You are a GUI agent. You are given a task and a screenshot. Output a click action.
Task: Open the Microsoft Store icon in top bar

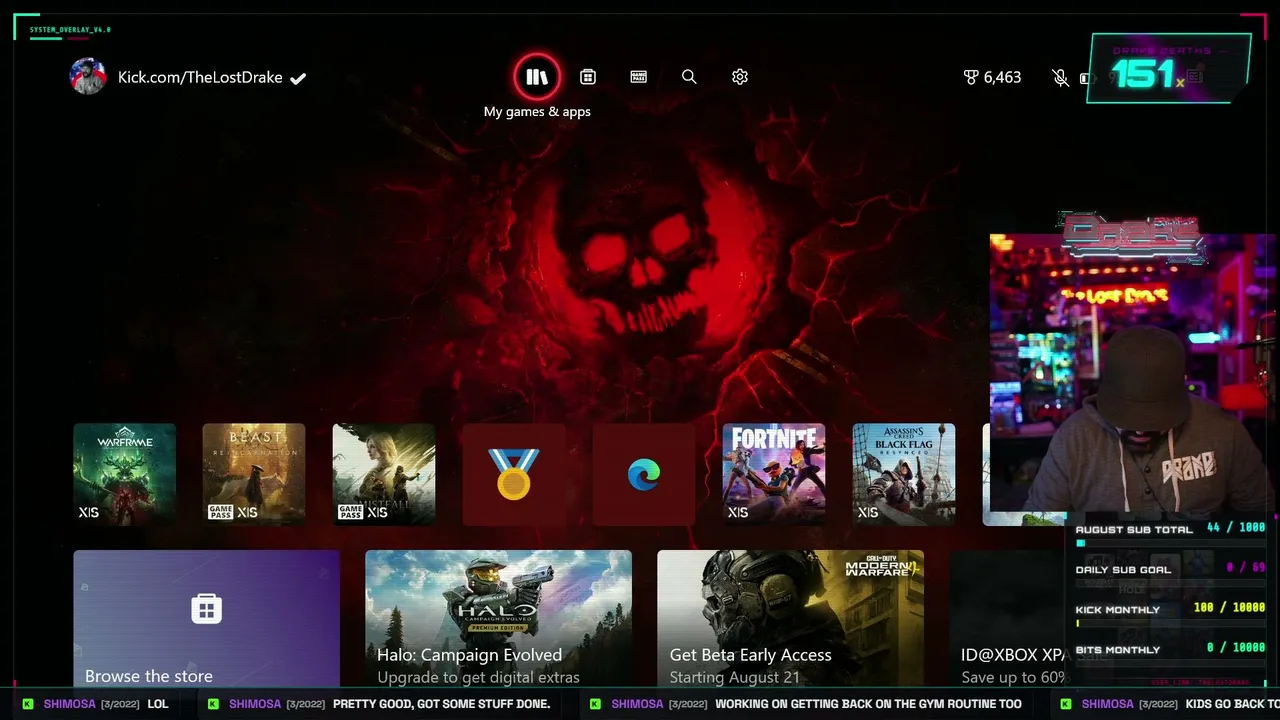coord(588,77)
